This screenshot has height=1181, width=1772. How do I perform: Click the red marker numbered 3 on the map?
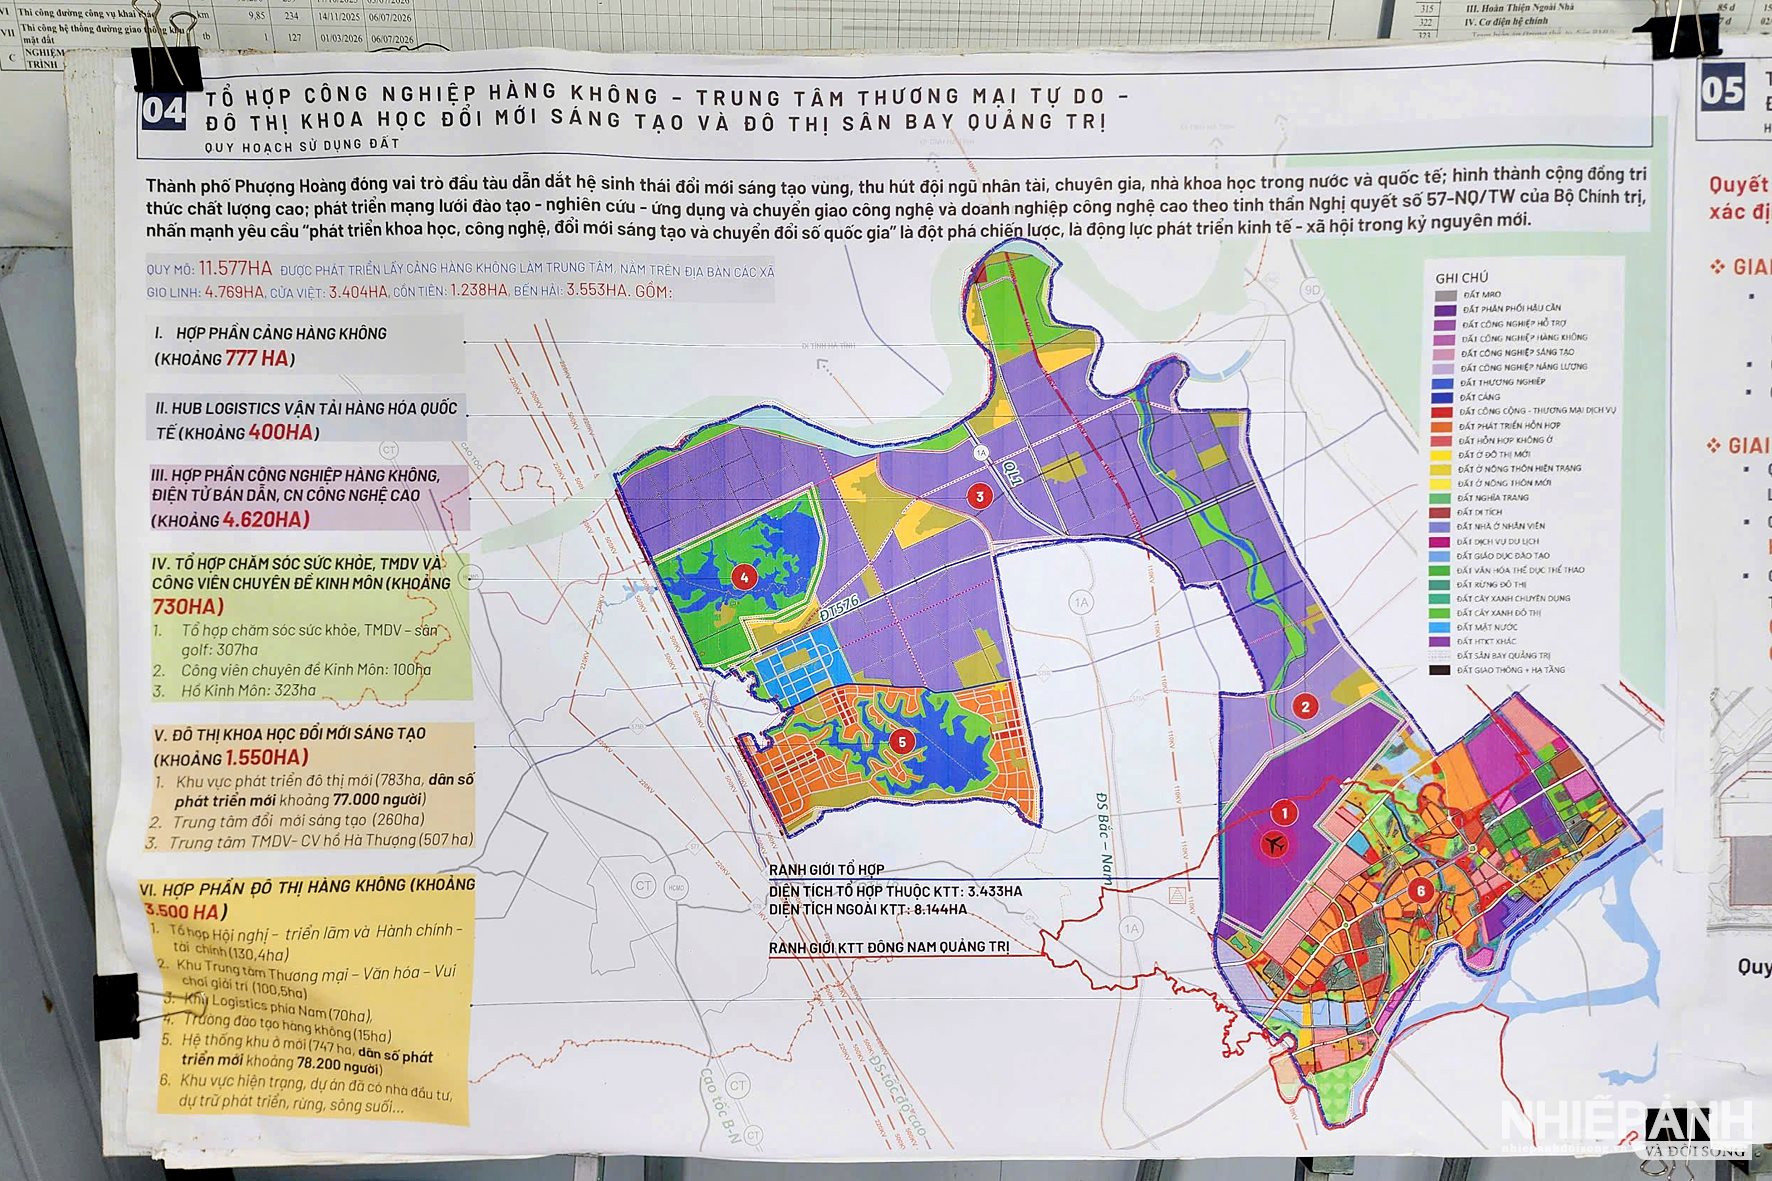(980, 496)
